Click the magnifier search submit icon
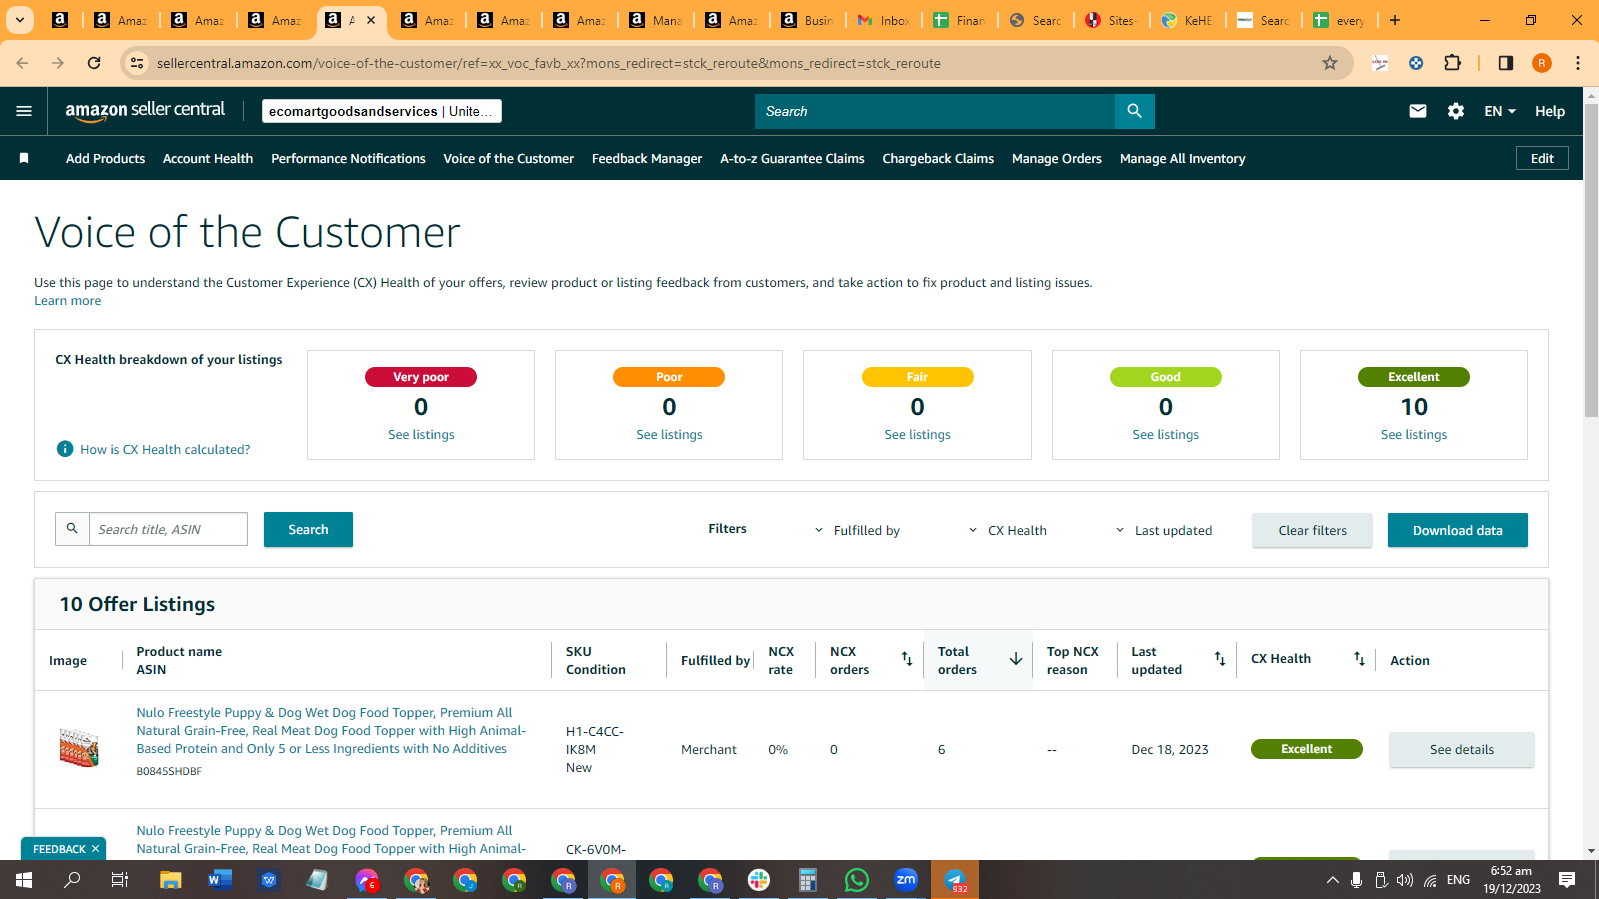The height and width of the screenshot is (899, 1599). pos(1134,111)
